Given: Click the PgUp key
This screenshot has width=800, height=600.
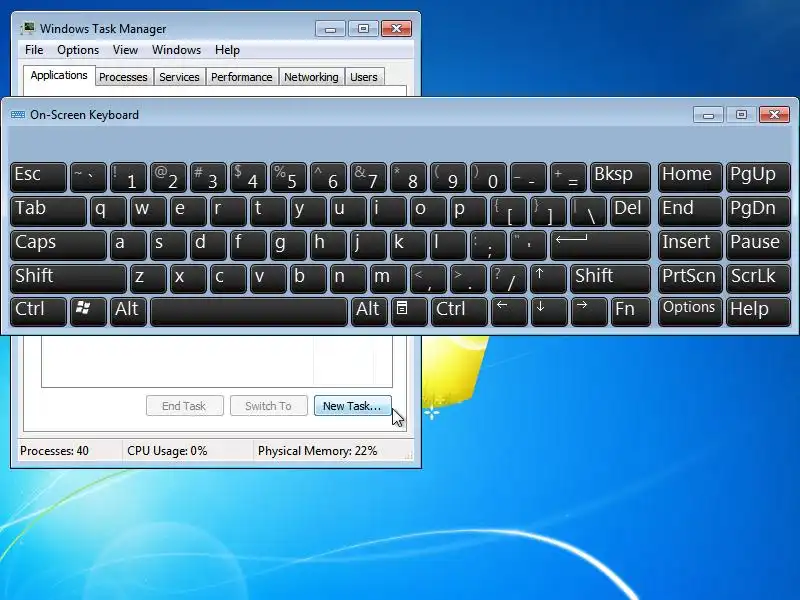Looking at the screenshot, I should point(758,177).
